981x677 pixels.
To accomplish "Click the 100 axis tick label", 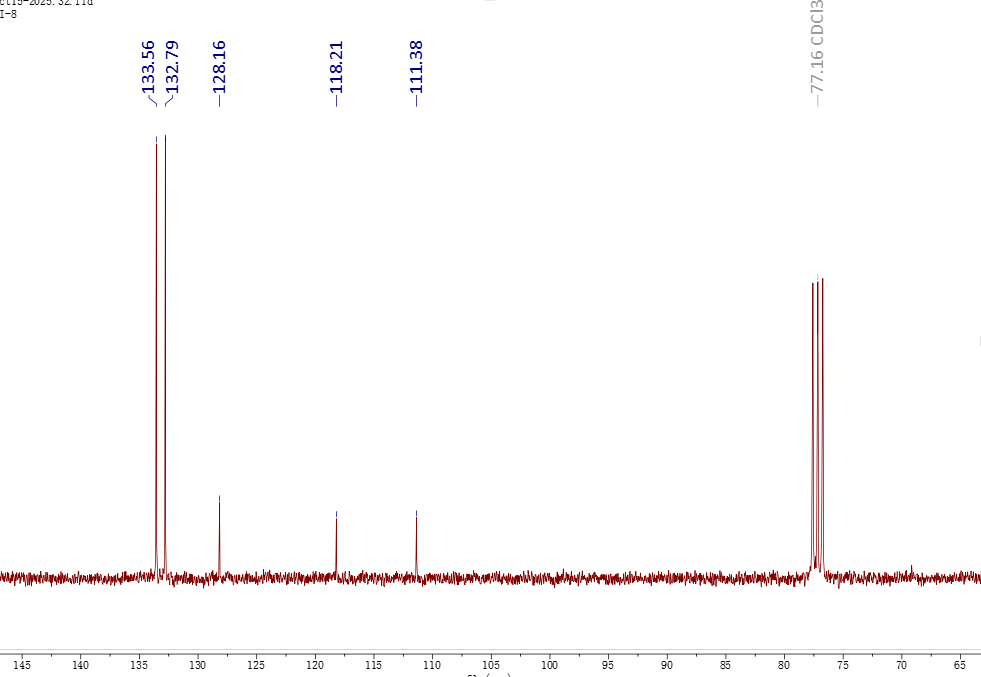I will coord(549,664).
